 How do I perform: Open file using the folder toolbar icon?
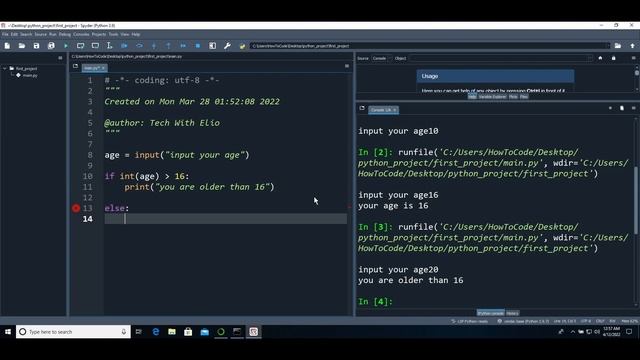click(x=22, y=46)
